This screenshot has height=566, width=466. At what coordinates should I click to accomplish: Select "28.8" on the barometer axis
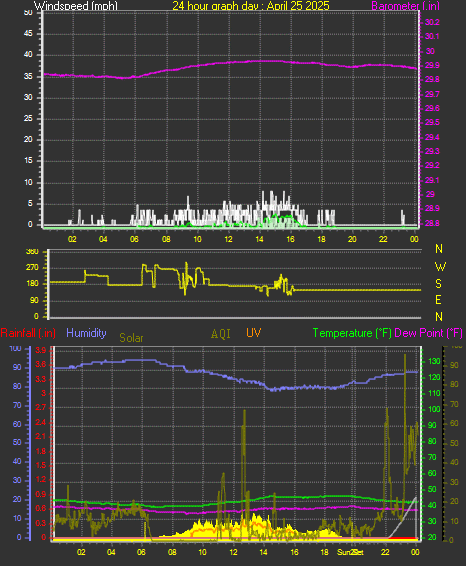pyautogui.click(x=432, y=223)
